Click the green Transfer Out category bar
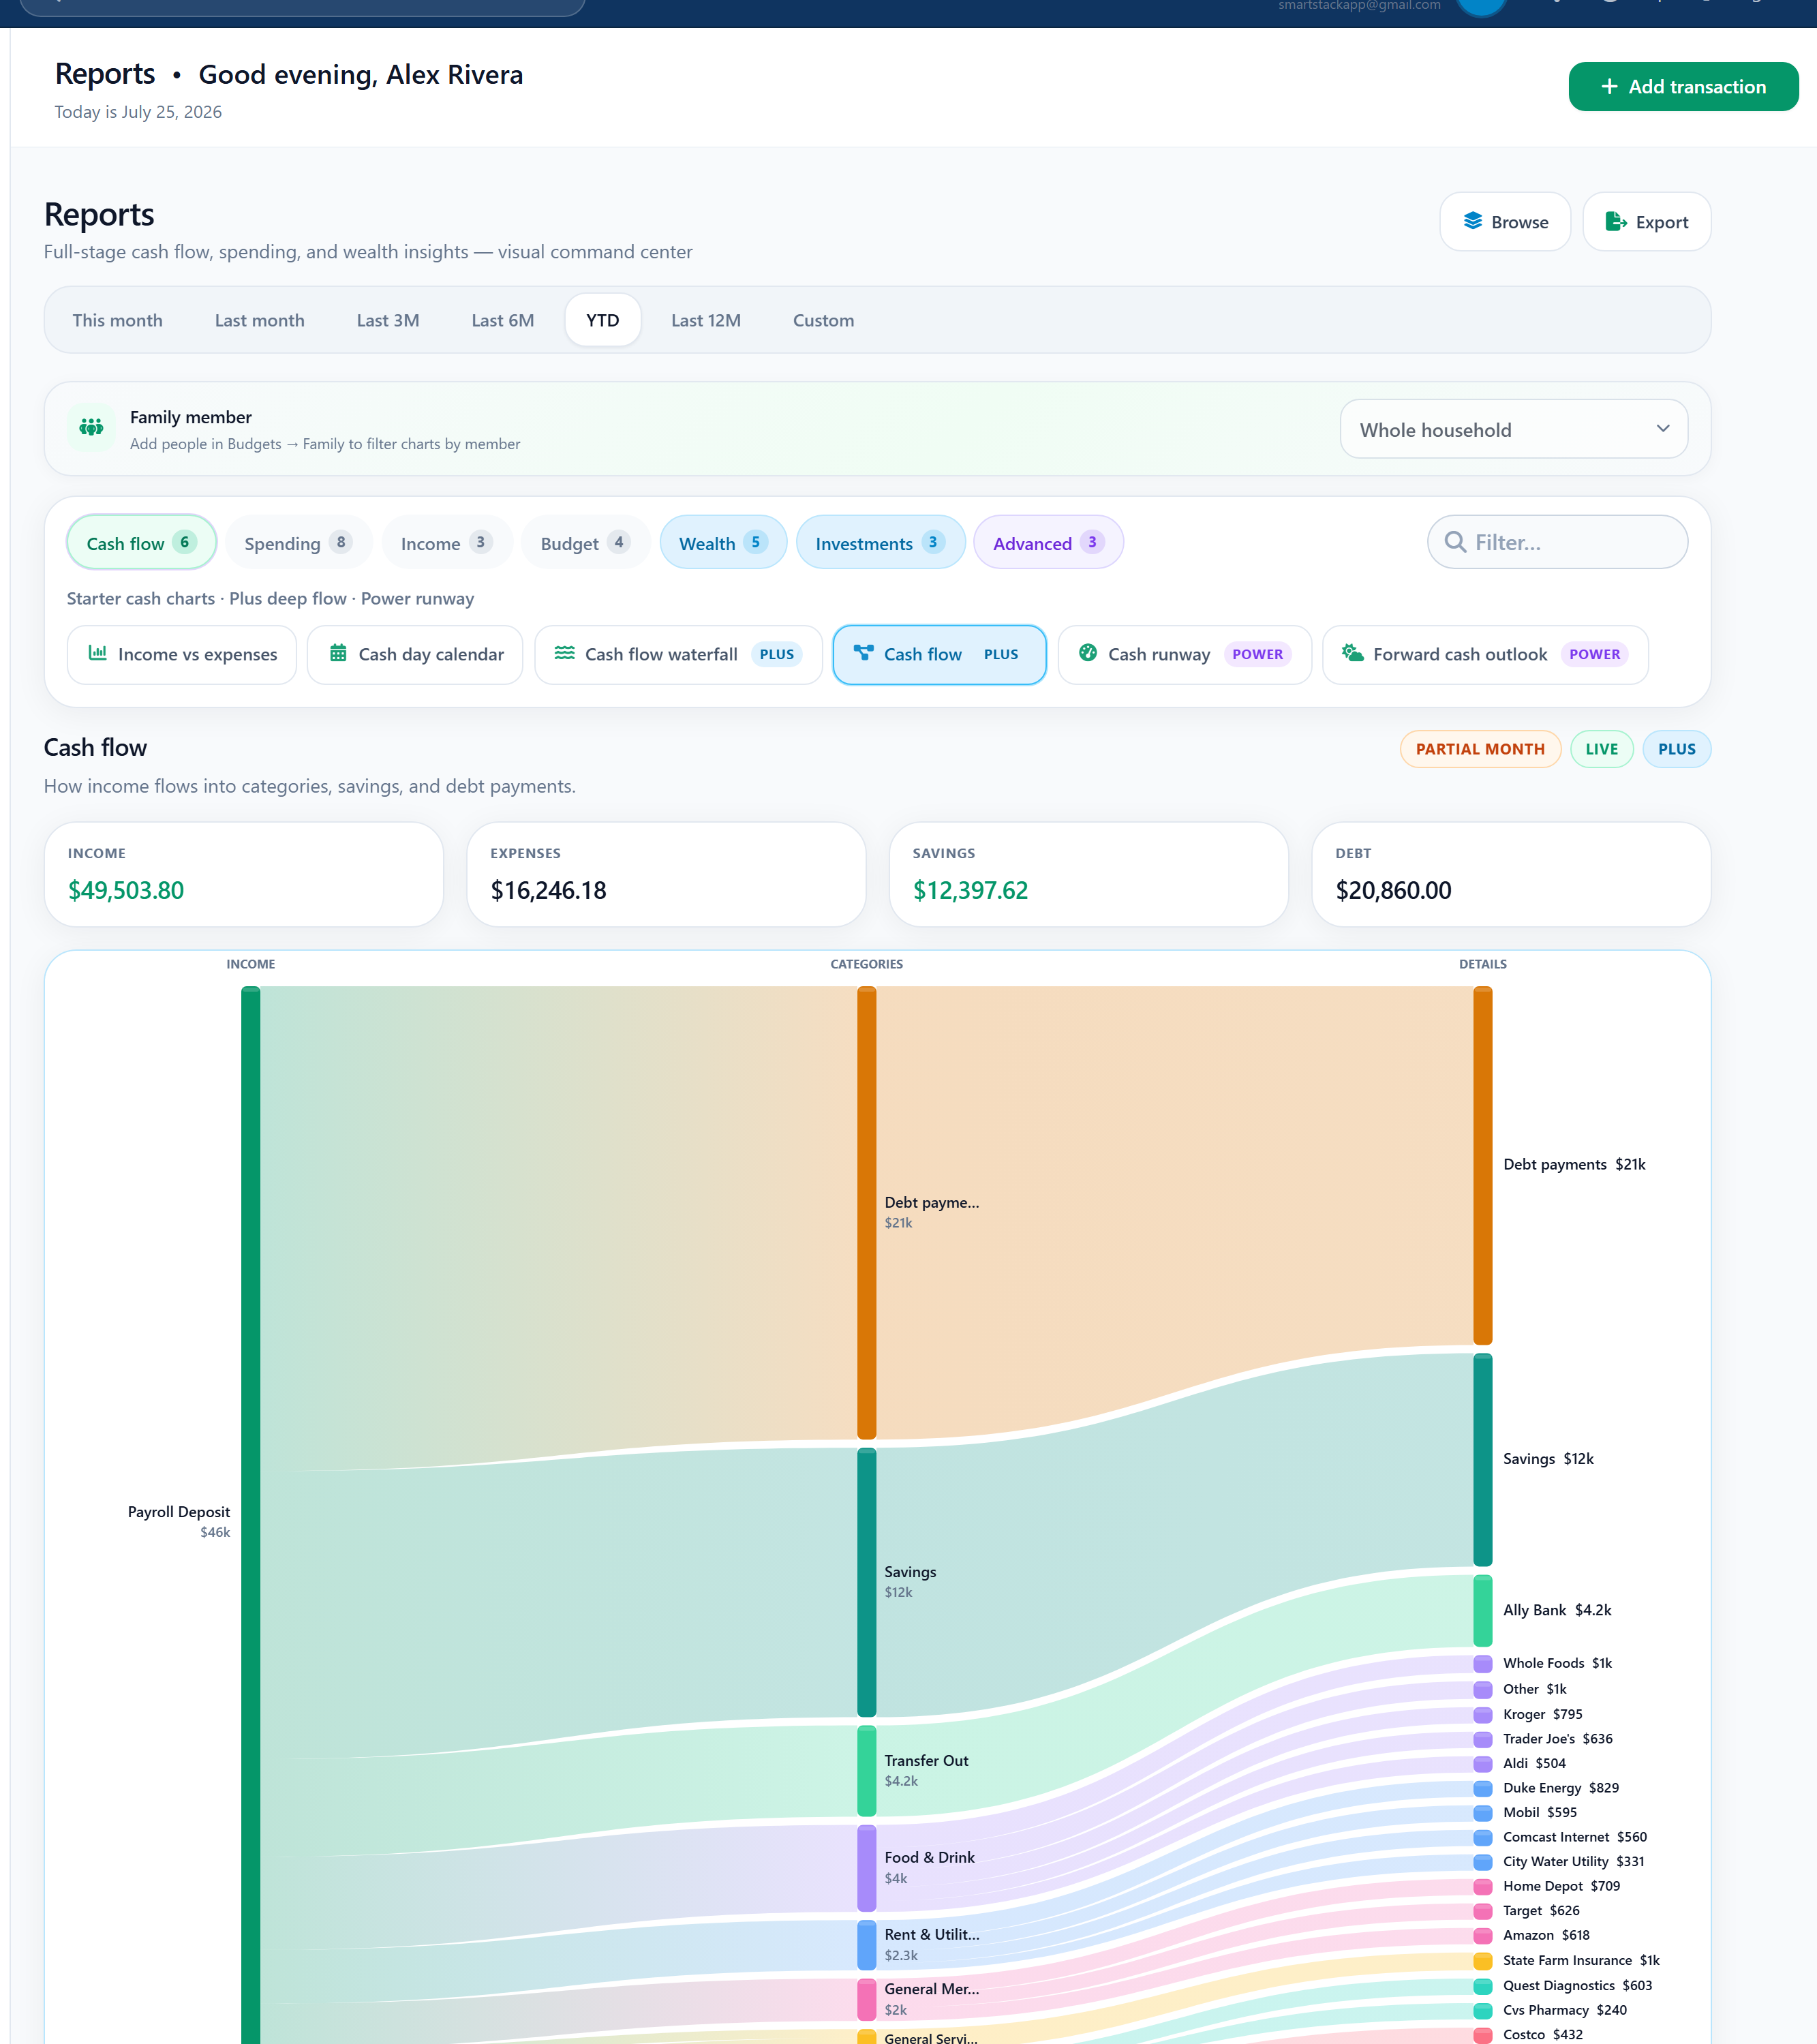Screen dimensions: 1817x2044 coord(866,1770)
